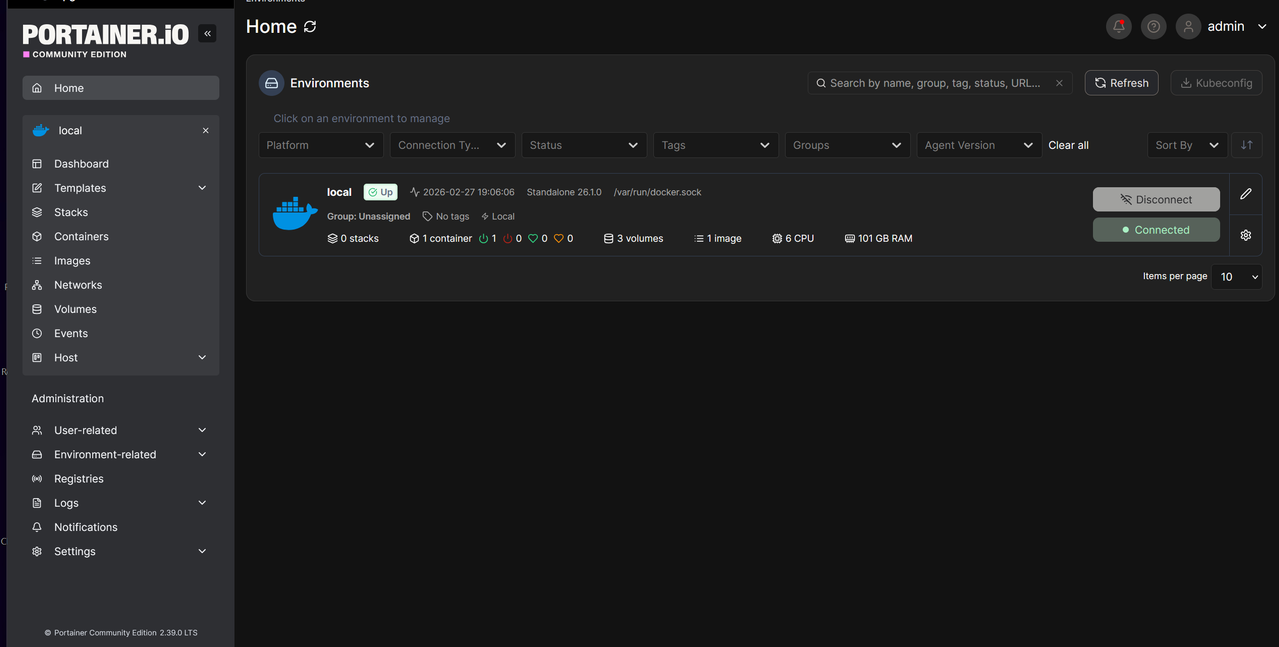Click the Portainer.io logo

point(106,35)
